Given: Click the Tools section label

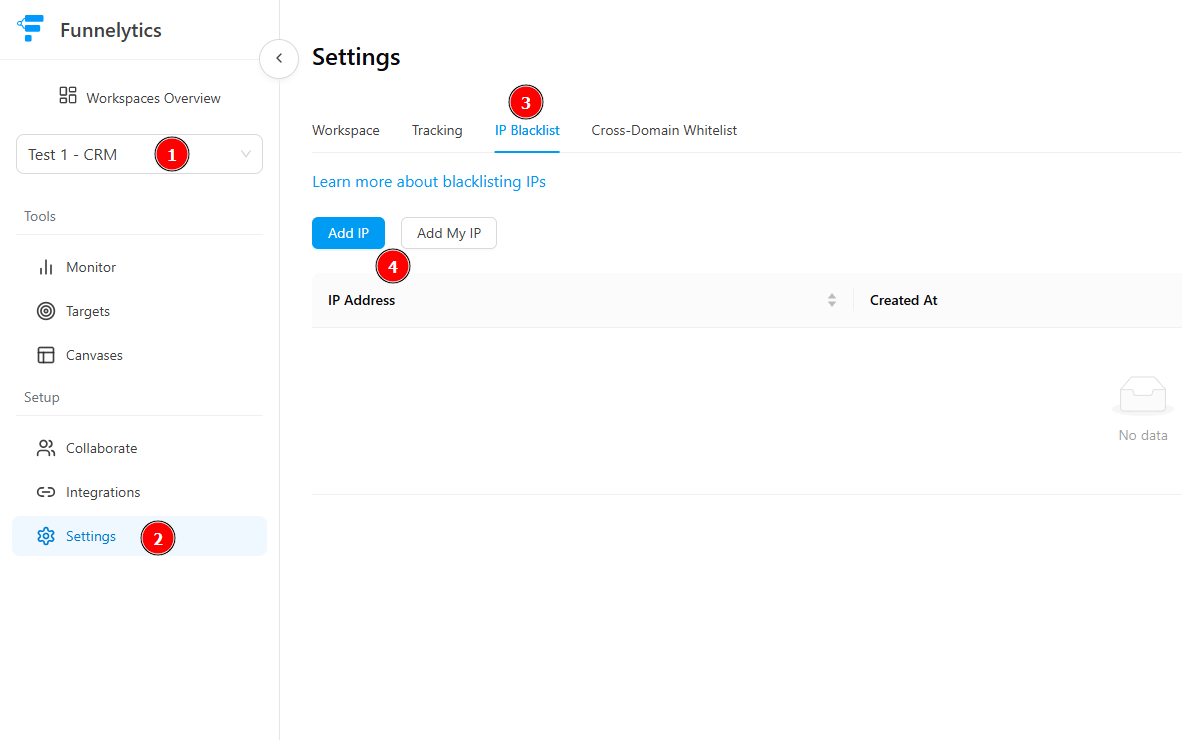Looking at the screenshot, I should (40, 216).
